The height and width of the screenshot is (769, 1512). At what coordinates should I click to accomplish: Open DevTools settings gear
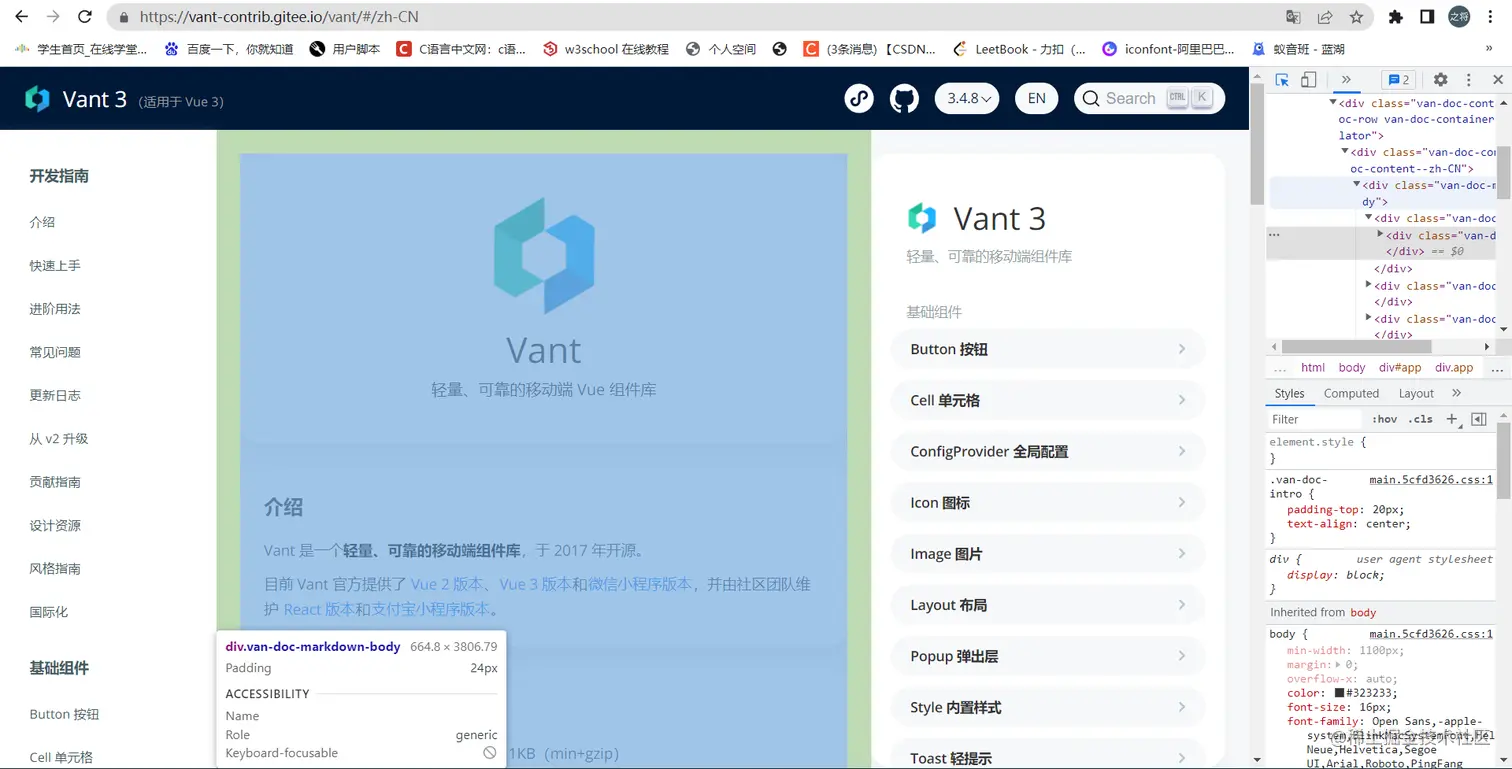pyautogui.click(x=1439, y=79)
